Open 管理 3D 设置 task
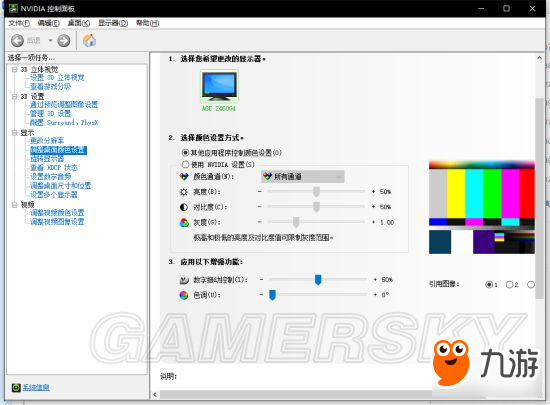This screenshot has height=405, width=550. coord(50,114)
